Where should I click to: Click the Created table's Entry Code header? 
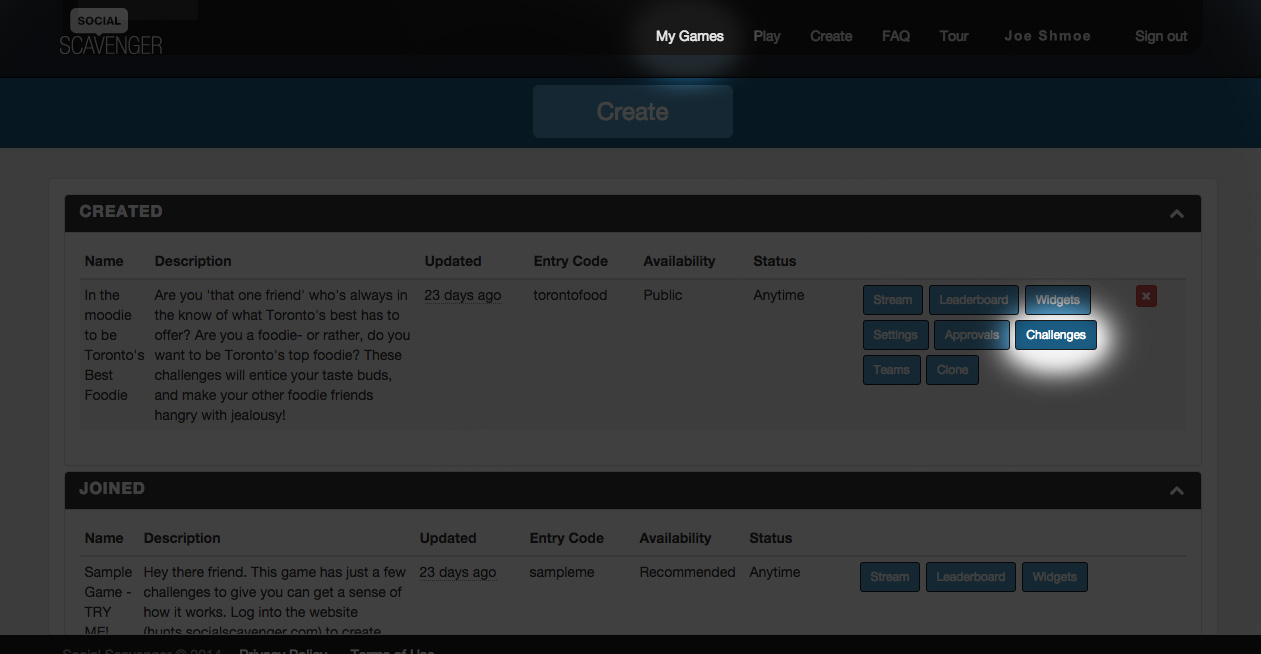click(x=571, y=261)
